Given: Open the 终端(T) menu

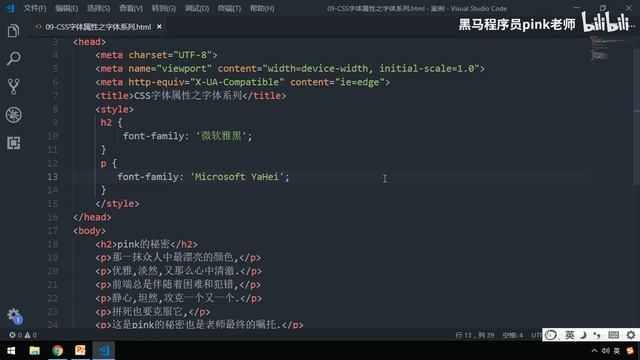Looking at the screenshot, I should (x=229, y=8).
